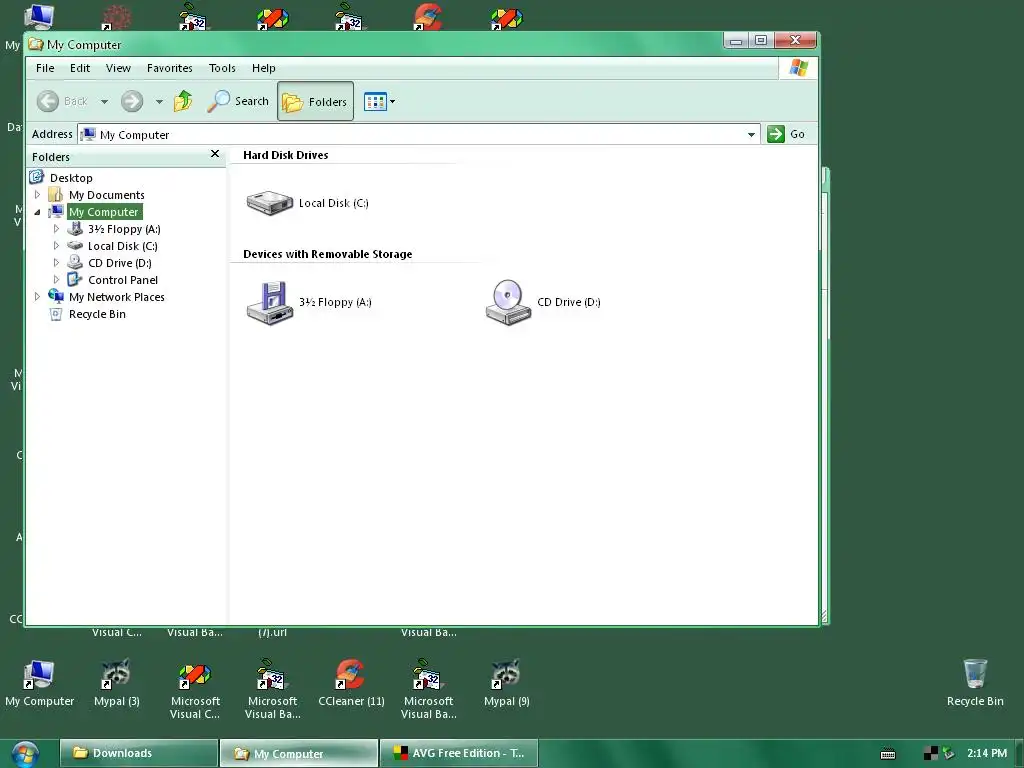The width and height of the screenshot is (1024, 768).
Task: Open the Edit menu
Action: 80,68
